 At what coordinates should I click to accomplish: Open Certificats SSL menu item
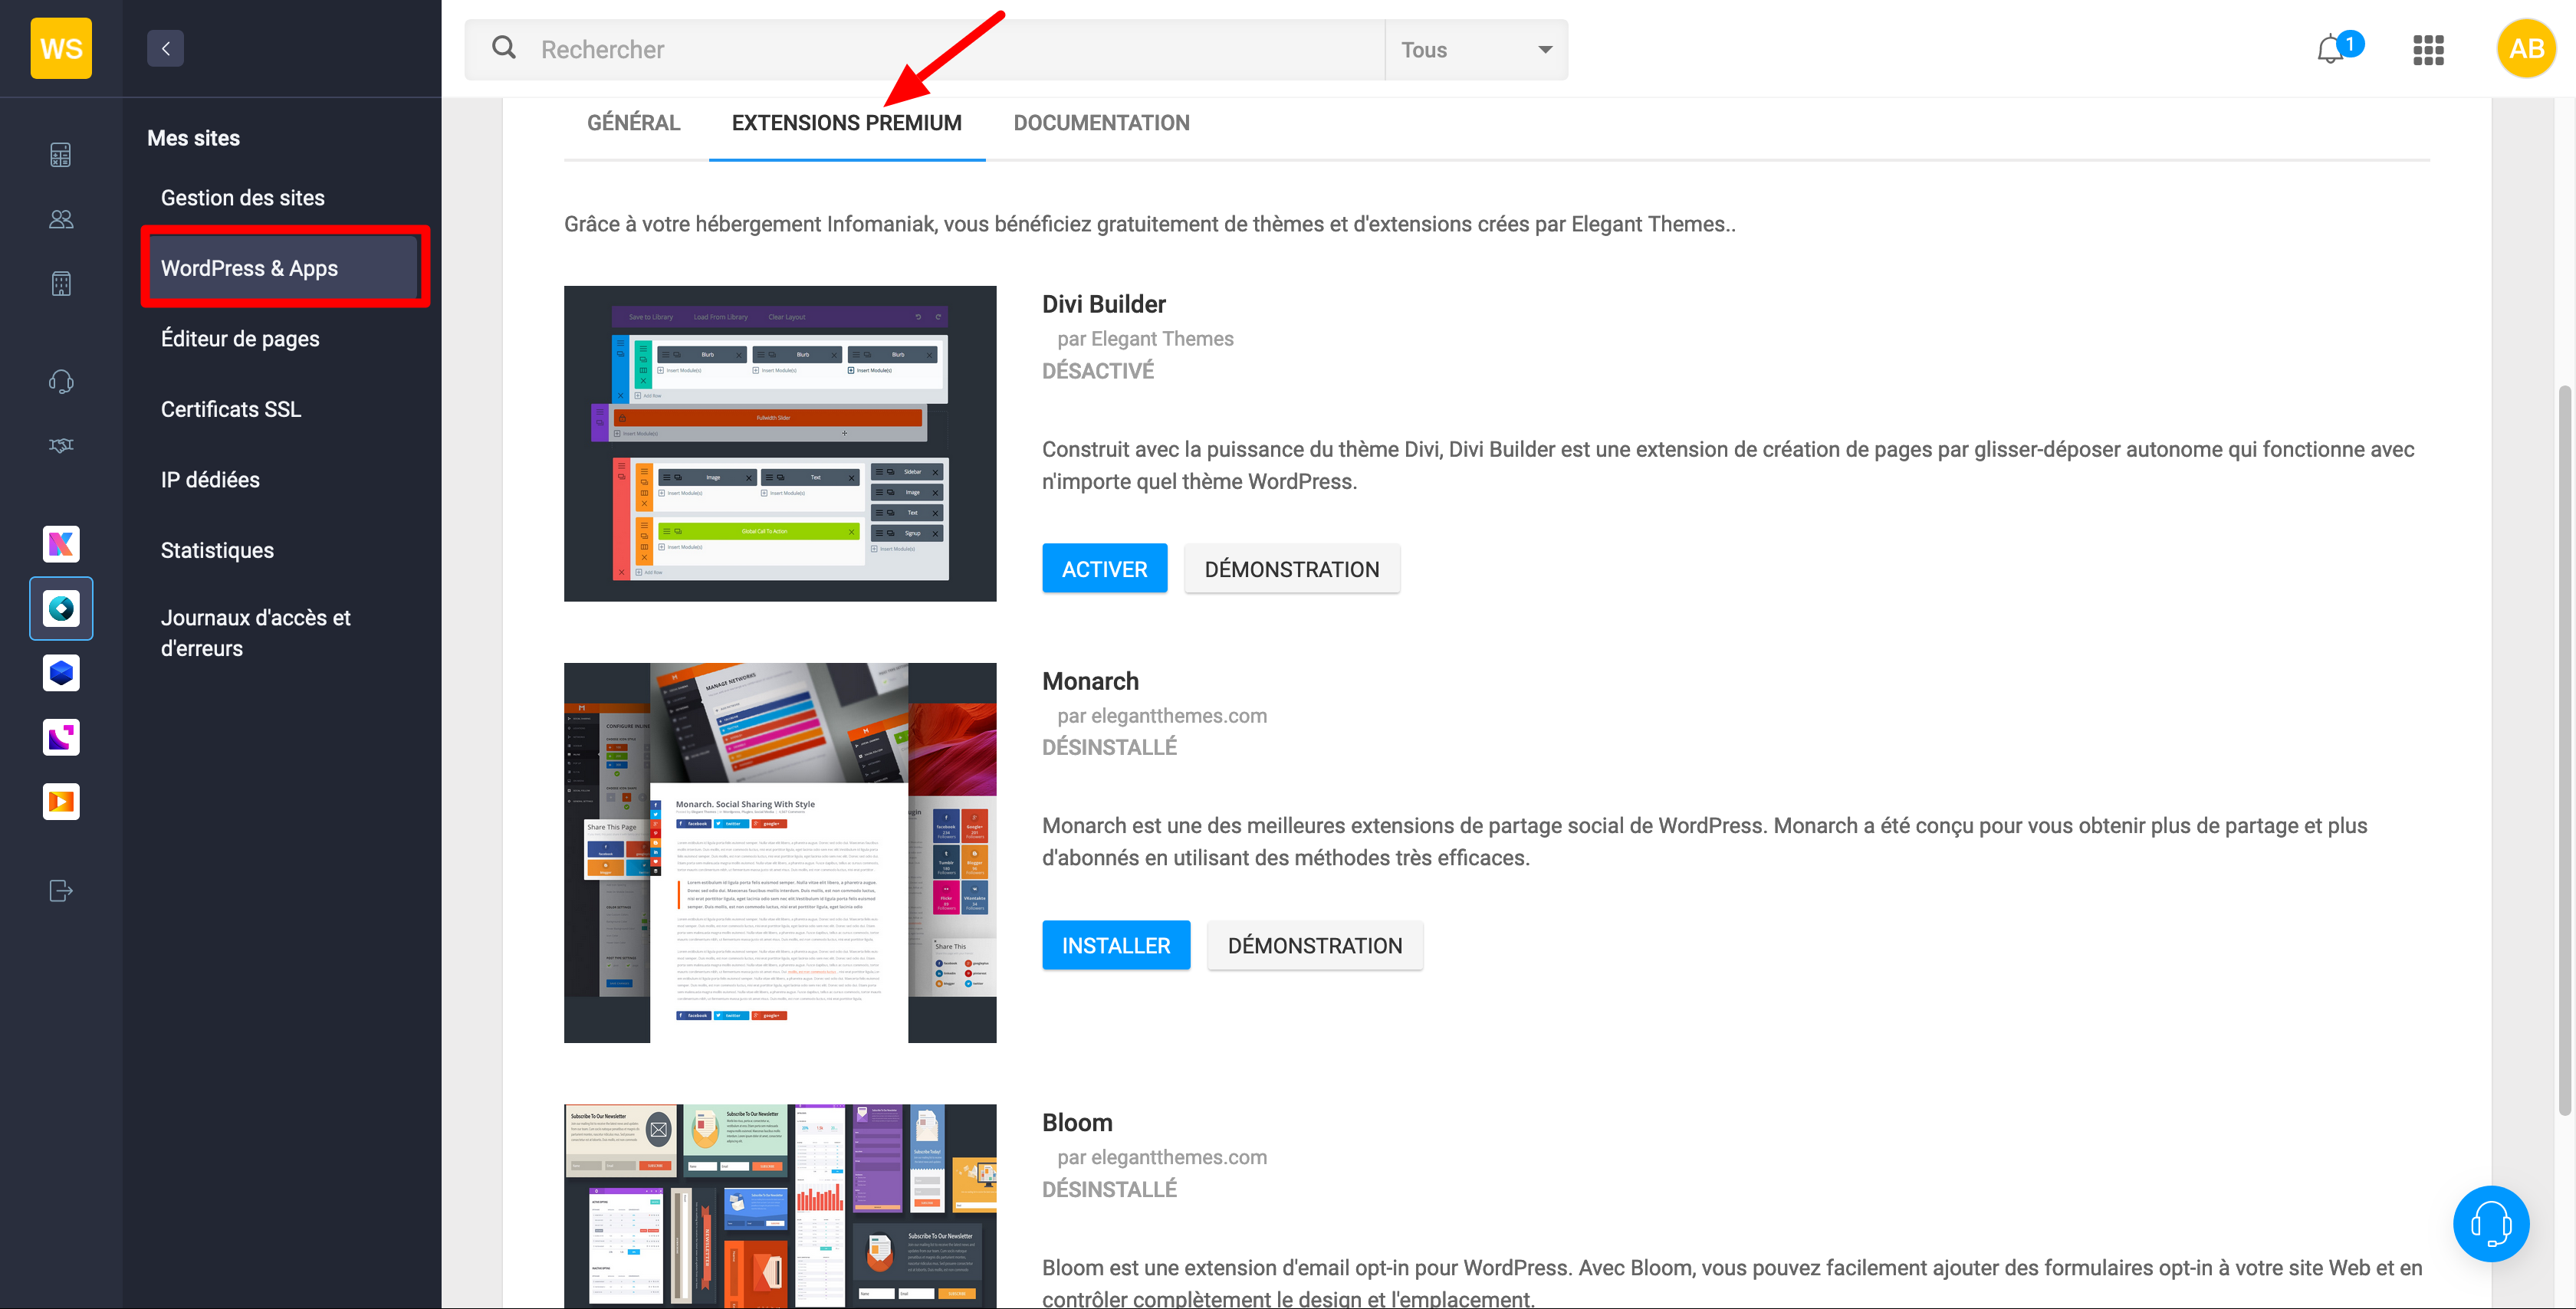coord(231,409)
